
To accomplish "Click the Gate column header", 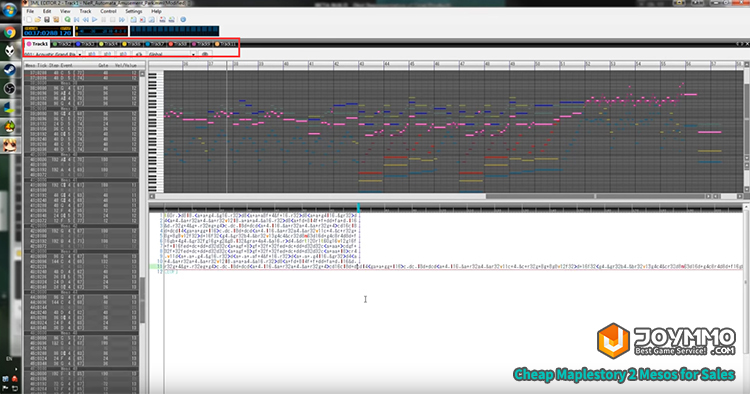I will 103,65.
